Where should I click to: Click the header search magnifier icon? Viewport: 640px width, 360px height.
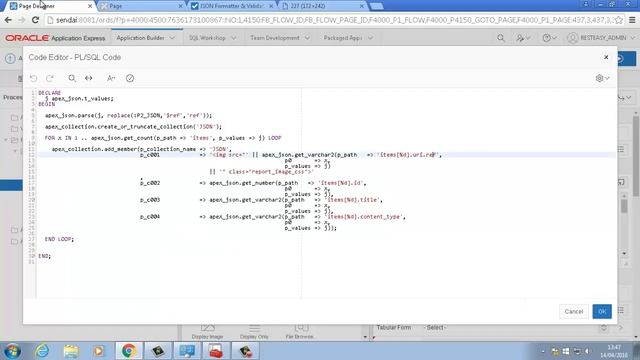click(501, 38)
